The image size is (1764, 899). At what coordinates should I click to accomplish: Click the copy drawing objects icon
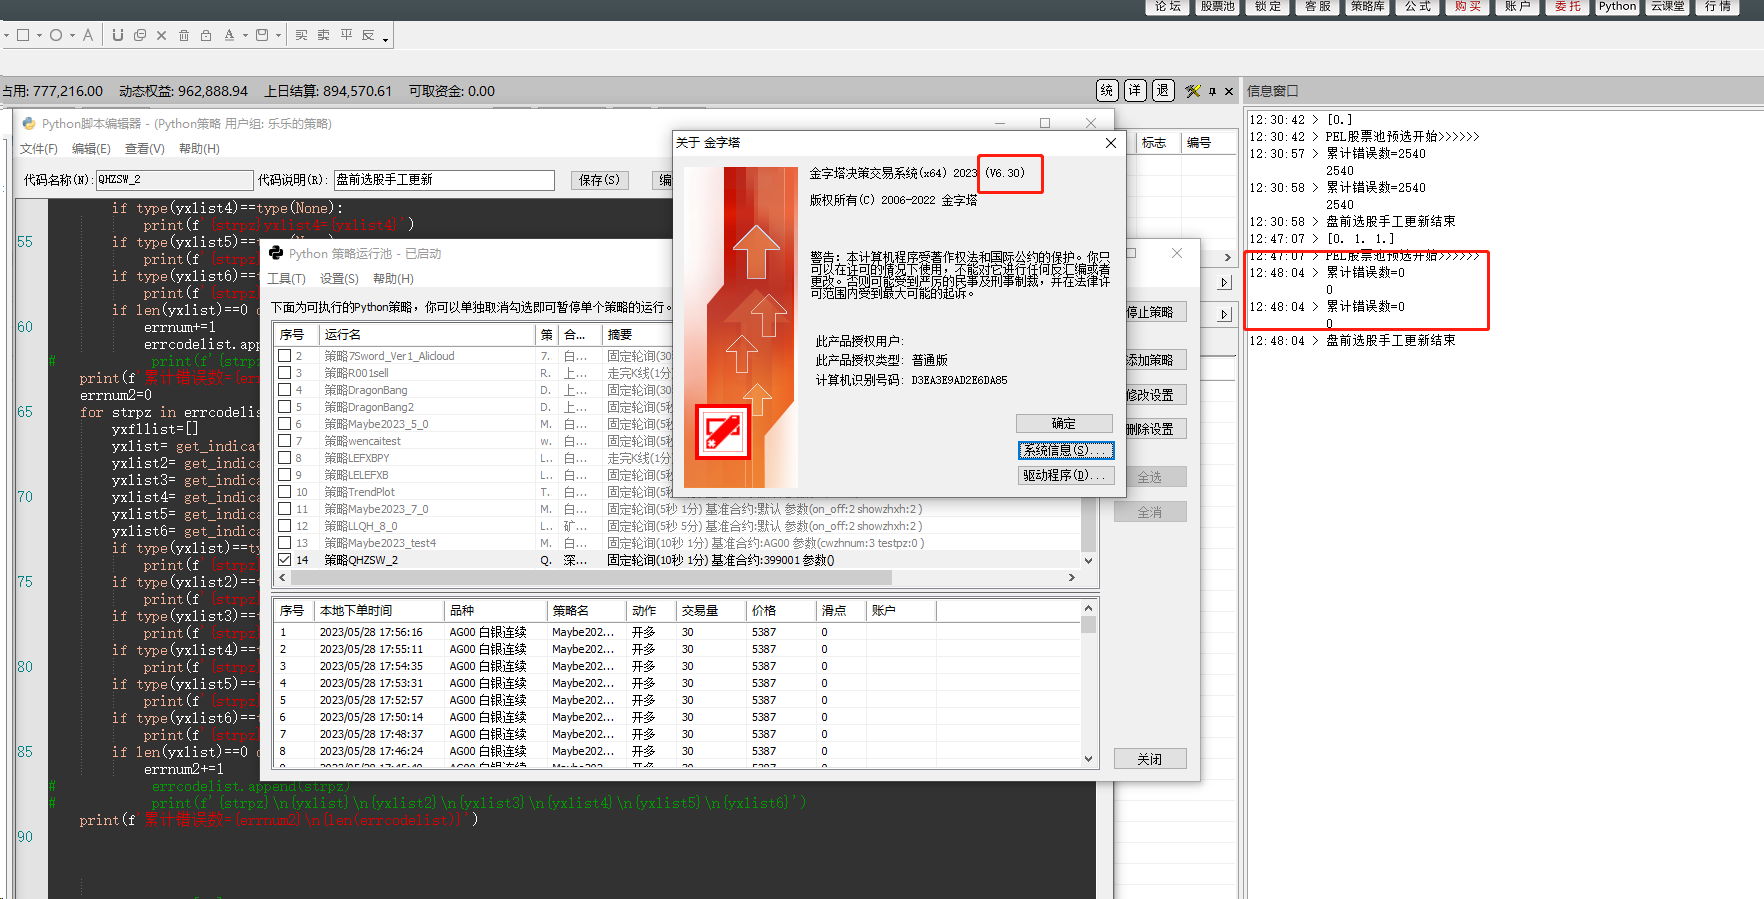click(x=140, y=35)
